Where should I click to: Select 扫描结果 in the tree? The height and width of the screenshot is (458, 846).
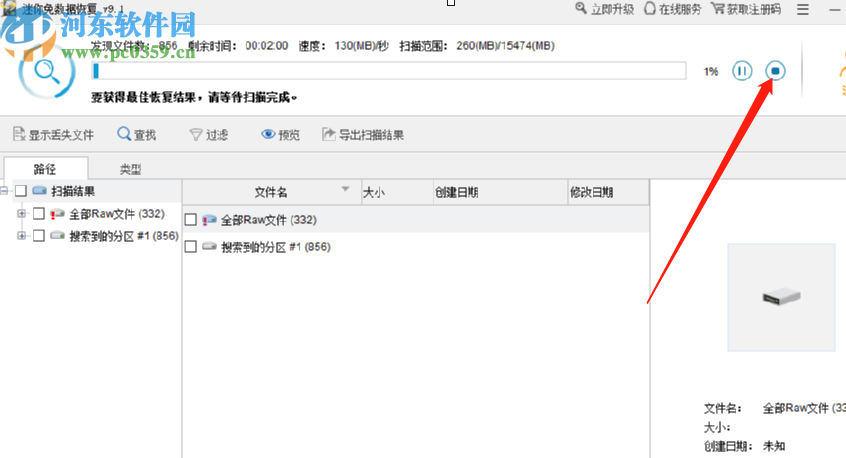73,191
